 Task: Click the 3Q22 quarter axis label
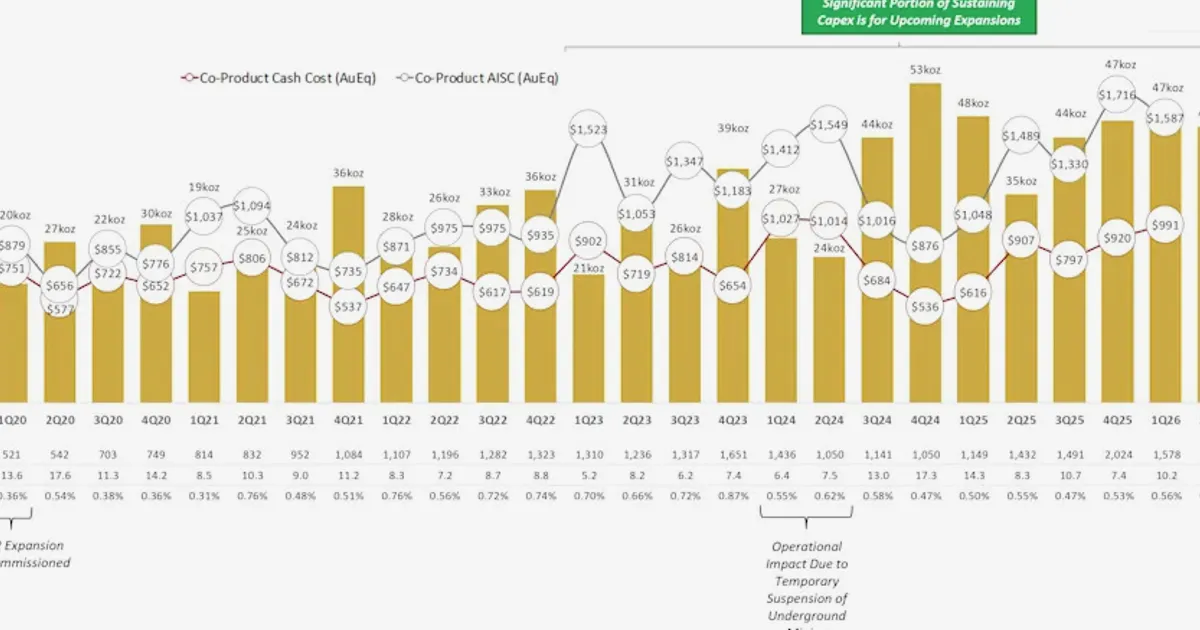tap(493, 421)
